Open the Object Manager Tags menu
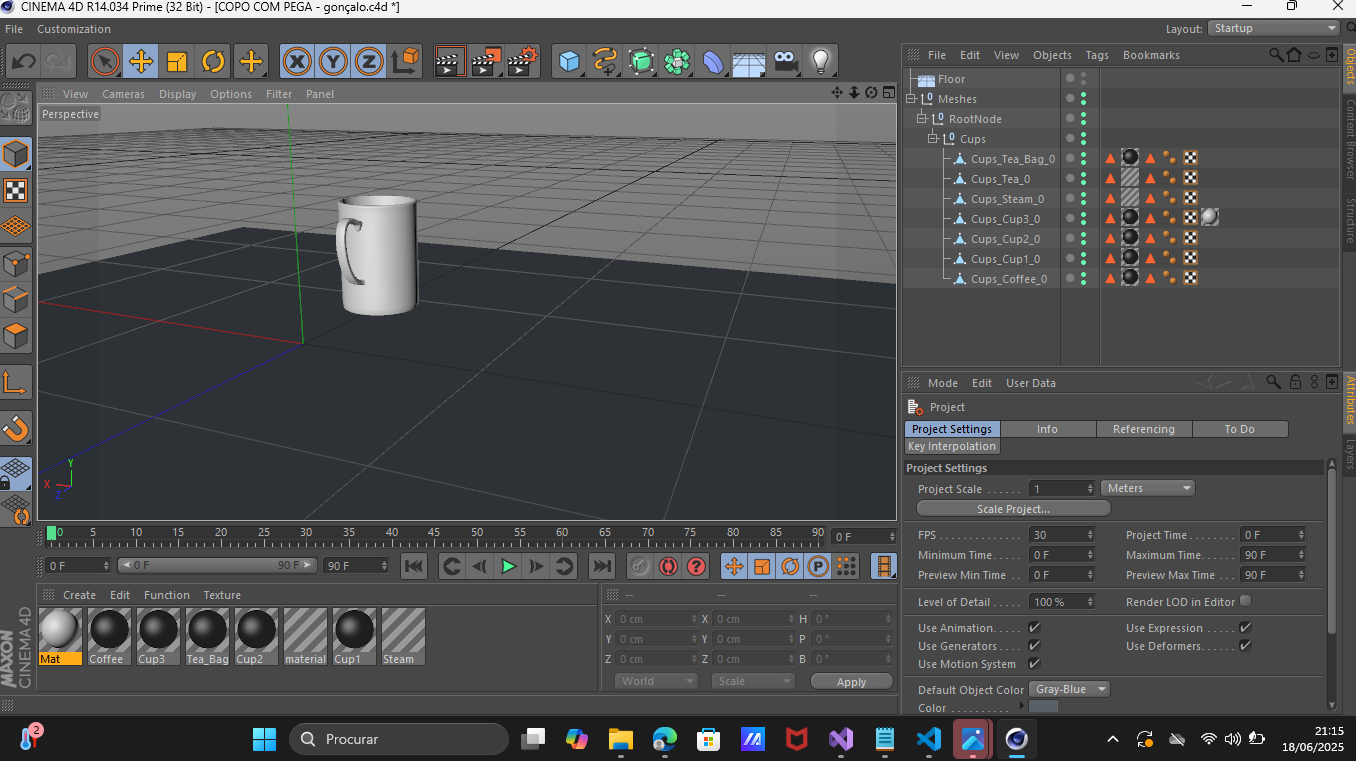 point(1097,55)
